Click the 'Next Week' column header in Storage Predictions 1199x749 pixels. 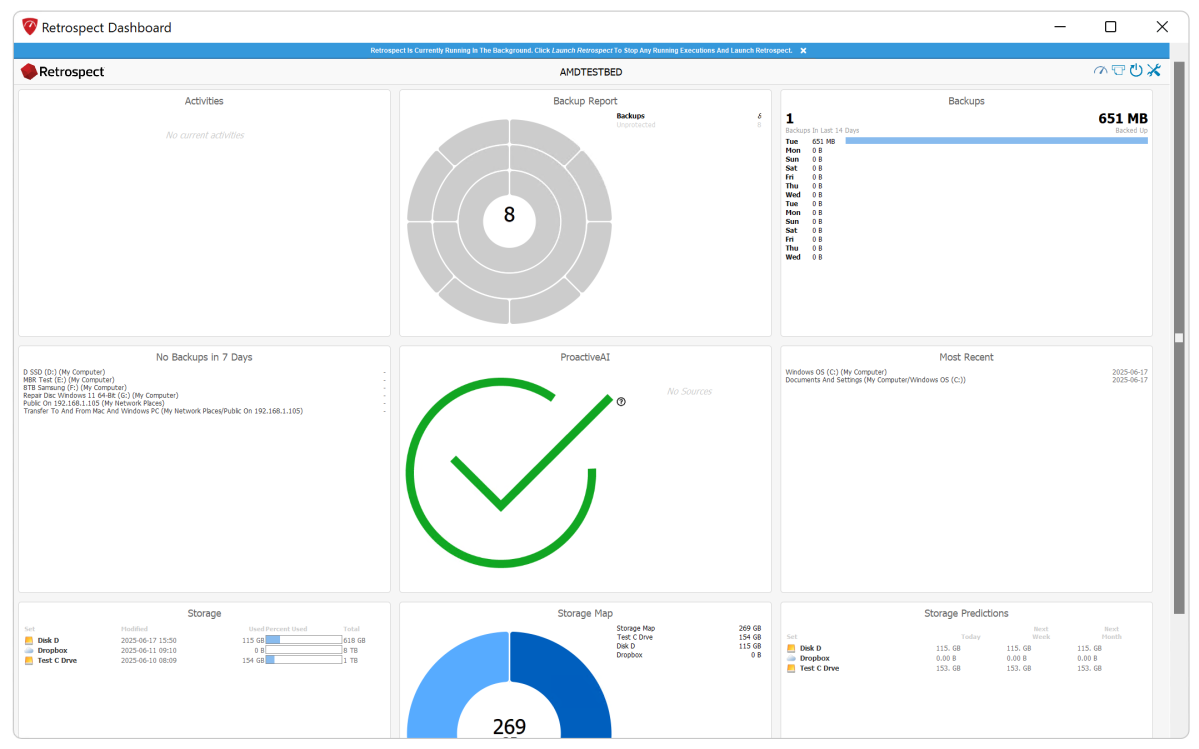(1041, 633)
